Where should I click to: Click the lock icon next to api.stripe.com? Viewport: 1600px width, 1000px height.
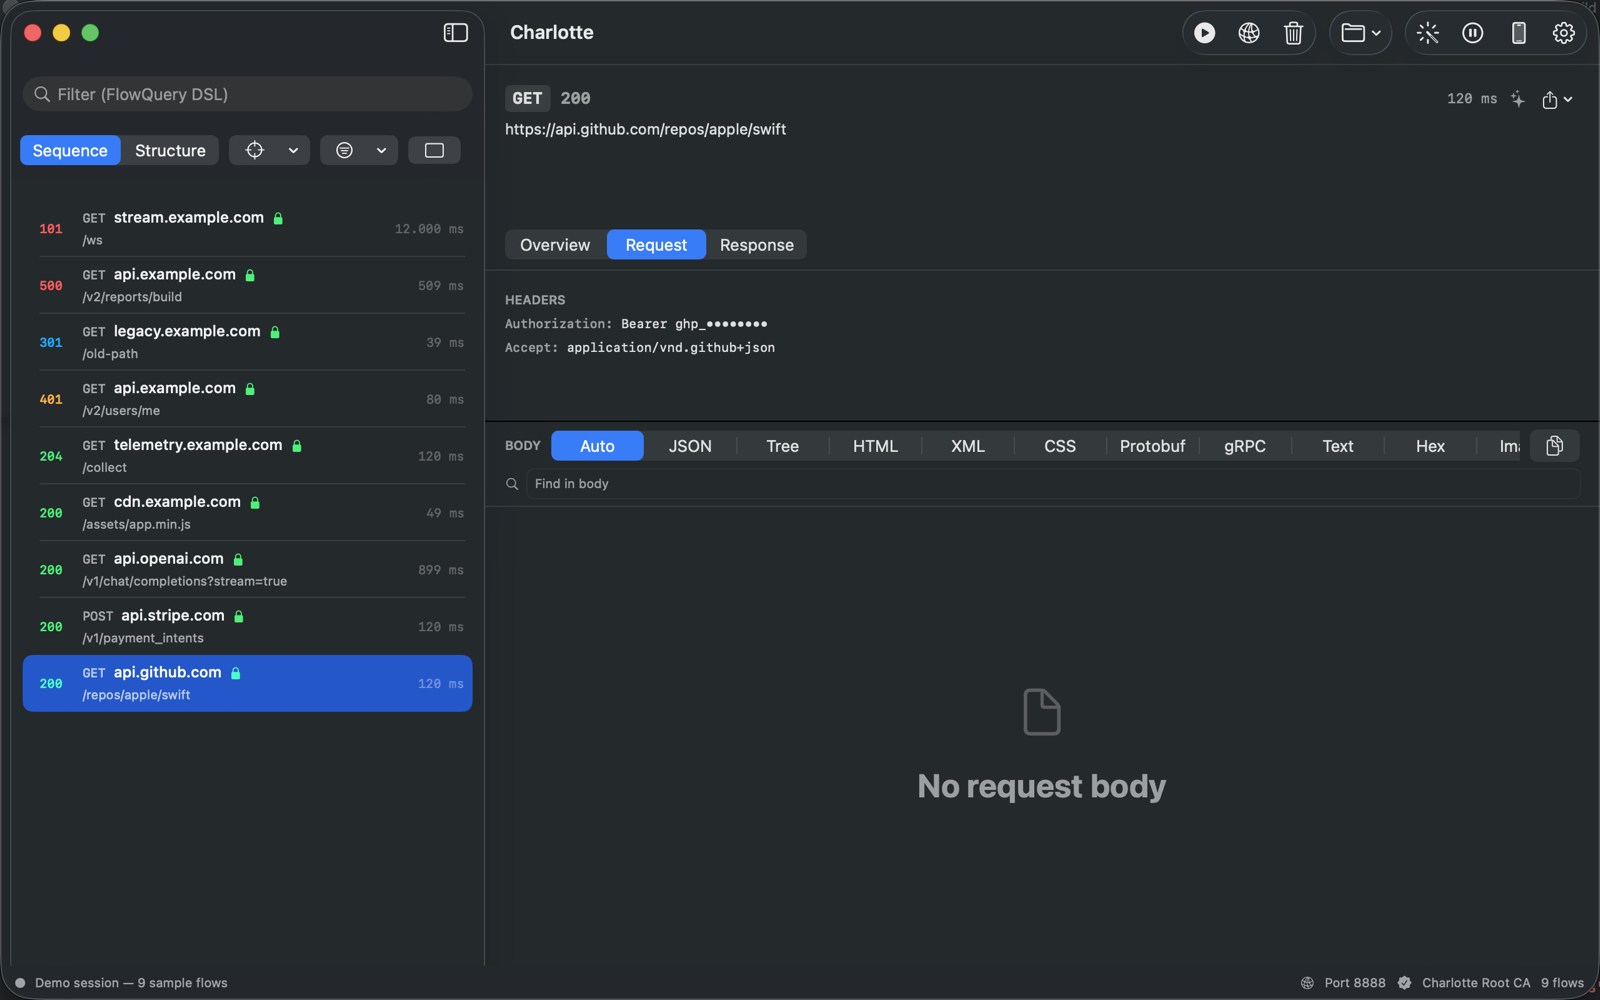(x=239, y=616)
